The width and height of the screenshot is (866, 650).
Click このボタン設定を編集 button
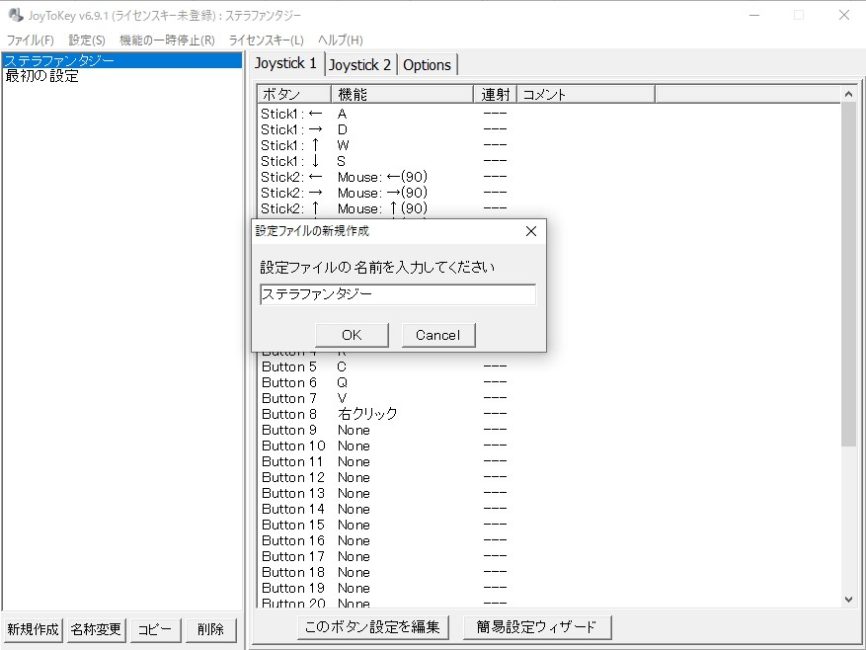pos(373,627)
